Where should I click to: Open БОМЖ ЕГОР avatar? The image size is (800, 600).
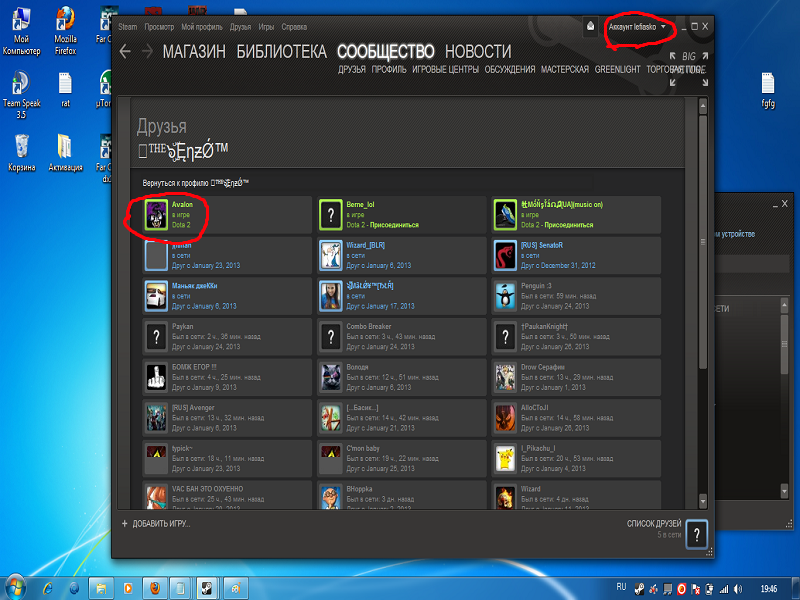tap(156, 377)
